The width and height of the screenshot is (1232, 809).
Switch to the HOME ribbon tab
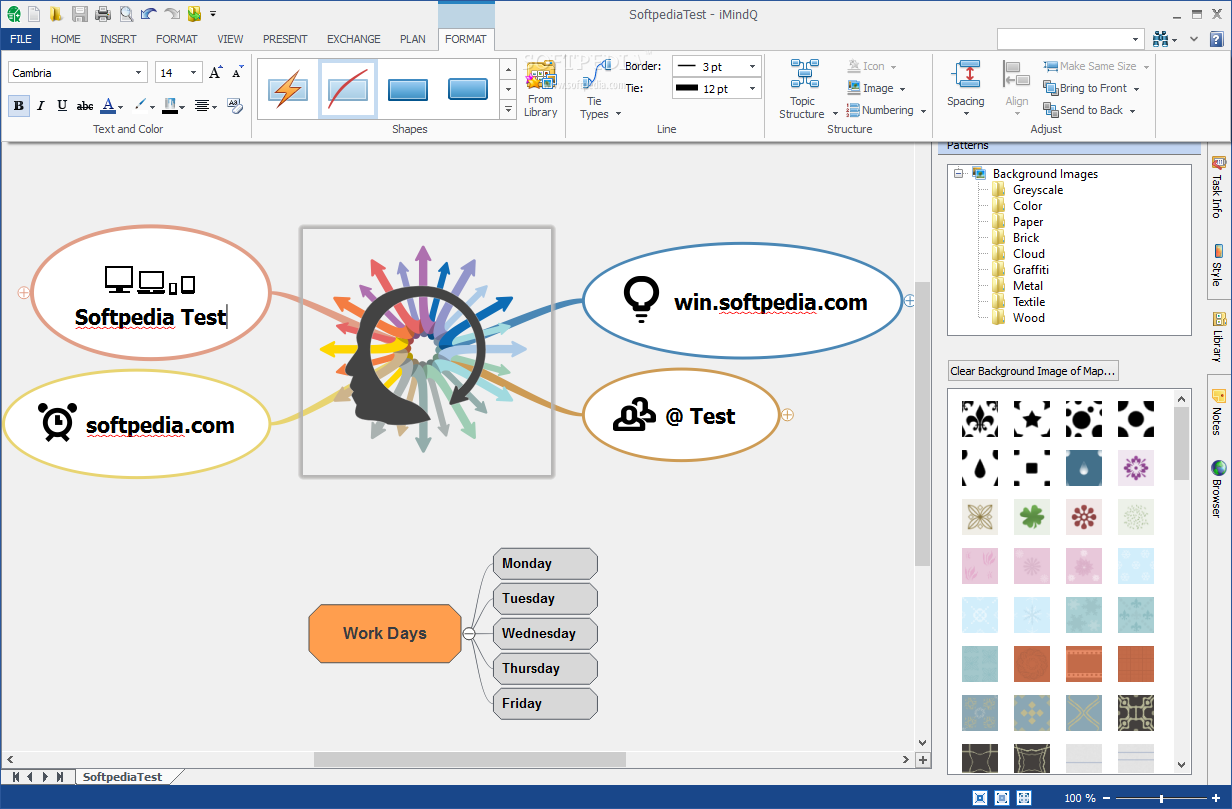(x=66, y=39)
